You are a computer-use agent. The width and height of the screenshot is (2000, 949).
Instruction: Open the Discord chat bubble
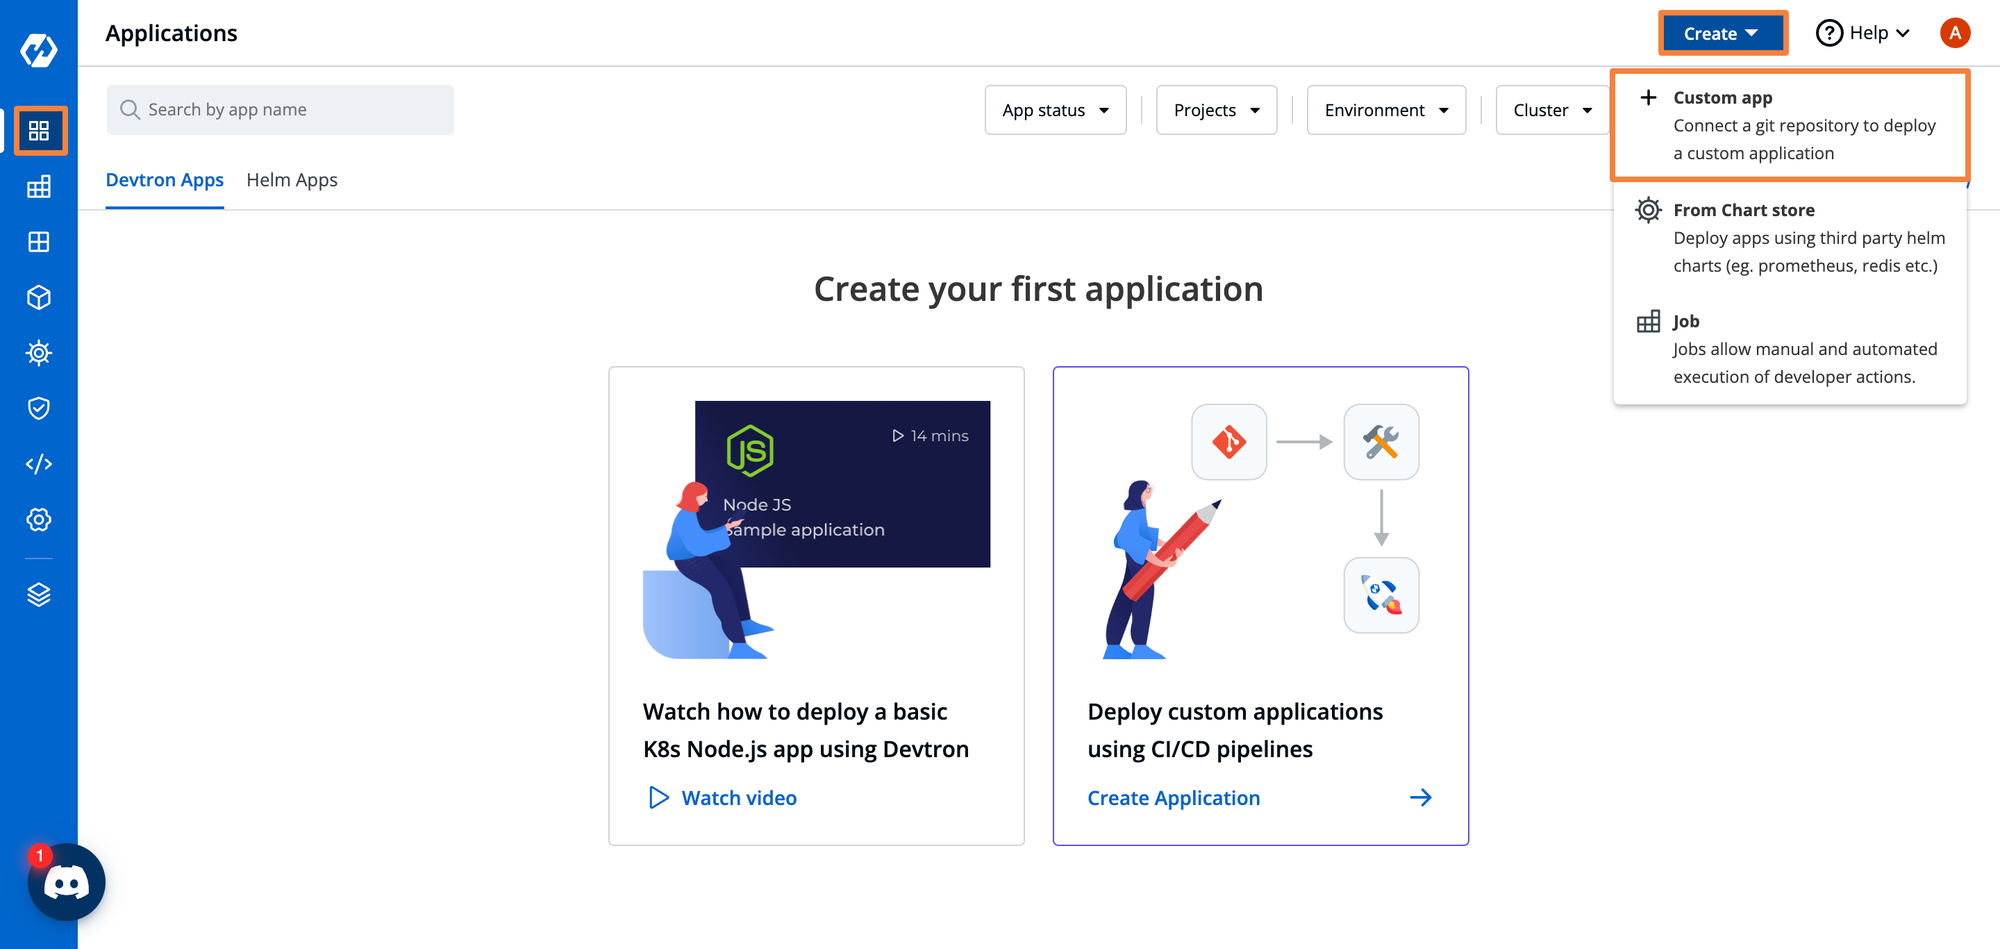click(x=67, y=882)
